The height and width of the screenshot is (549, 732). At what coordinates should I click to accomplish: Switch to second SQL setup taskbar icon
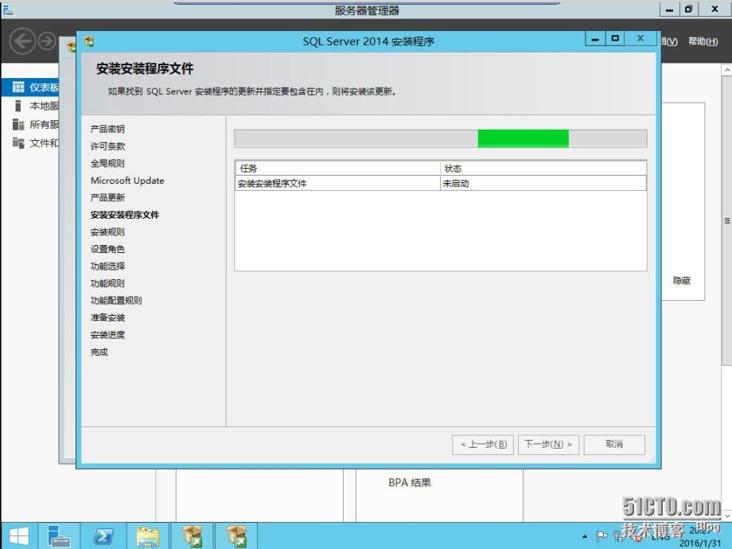(x=236, y=536)
